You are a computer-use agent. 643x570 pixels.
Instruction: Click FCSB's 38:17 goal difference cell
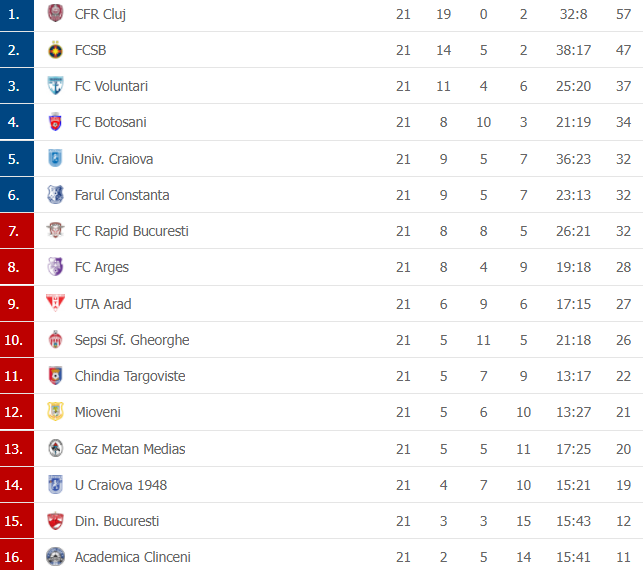tap(573, 50)
